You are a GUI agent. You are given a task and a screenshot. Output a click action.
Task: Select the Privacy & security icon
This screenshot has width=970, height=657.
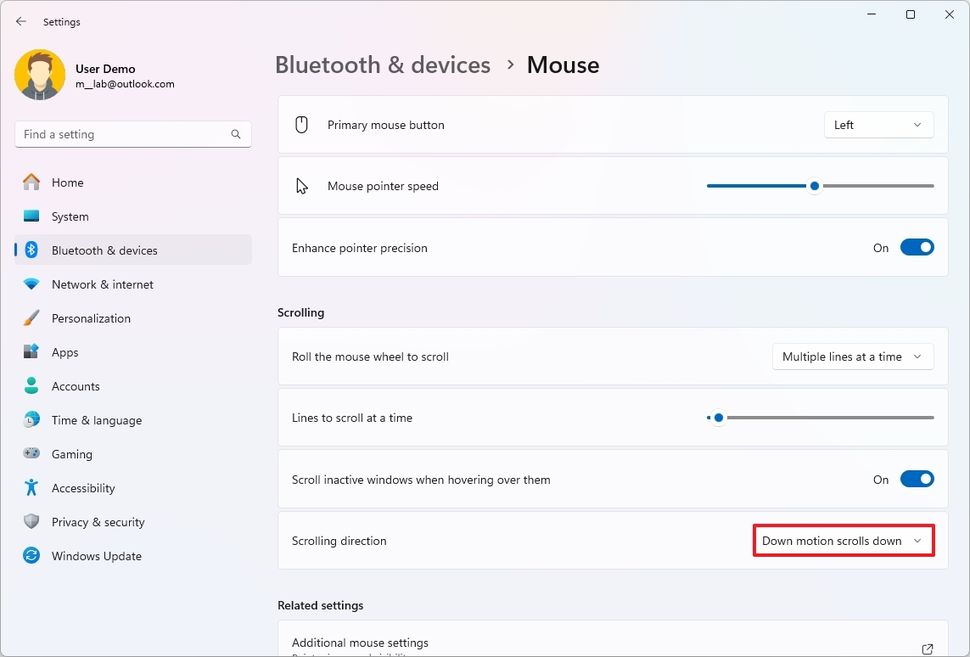(33, 522)
